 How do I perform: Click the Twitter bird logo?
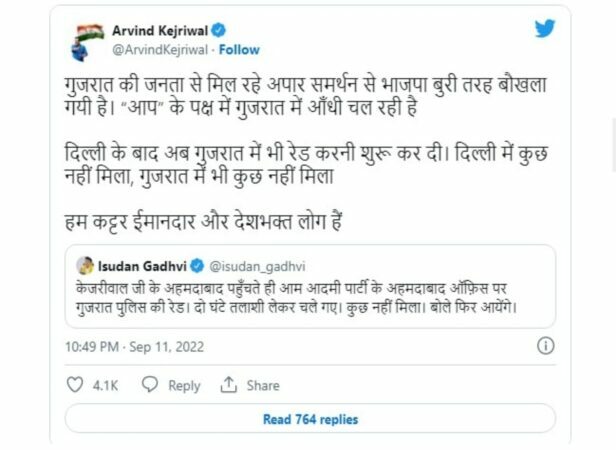[544, 29]
